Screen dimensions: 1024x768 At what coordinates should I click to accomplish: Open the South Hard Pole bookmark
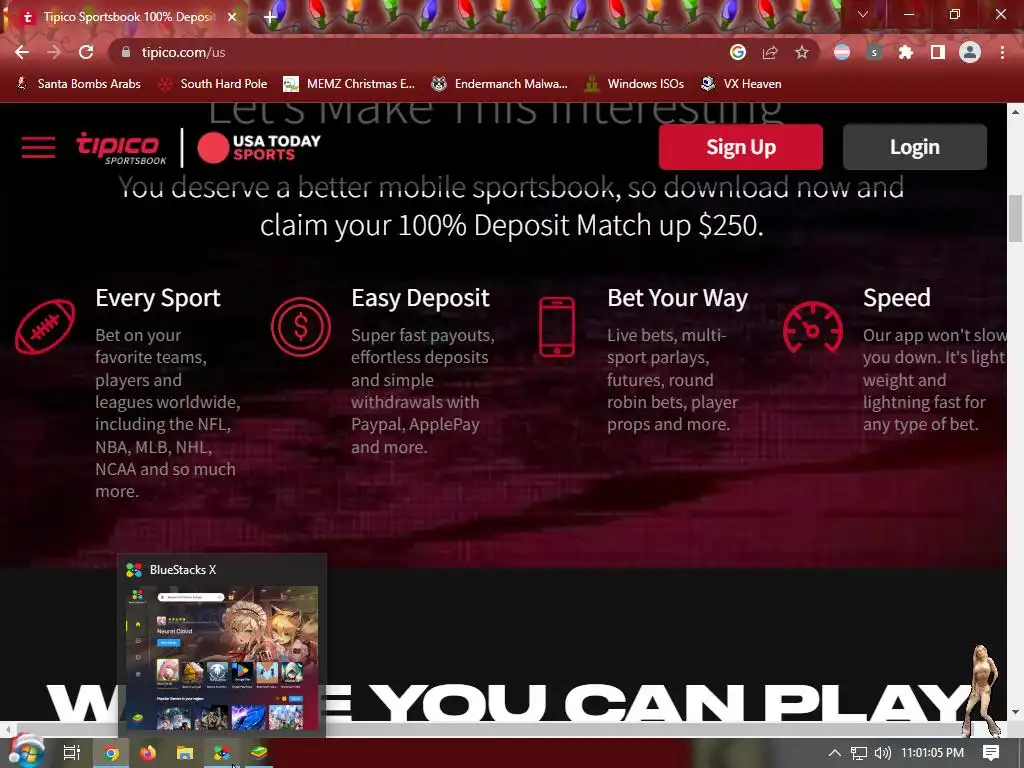point(213,84)
